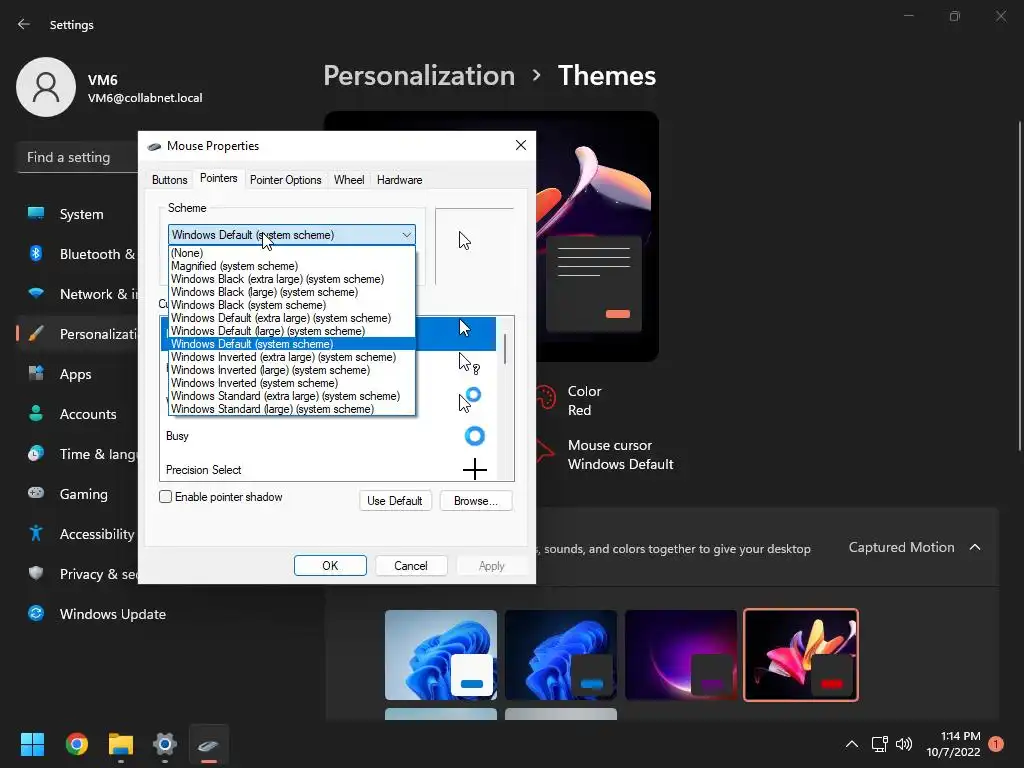Select the light Windows bloom theme
1024x768 pixels.
[x=441, y=655]
